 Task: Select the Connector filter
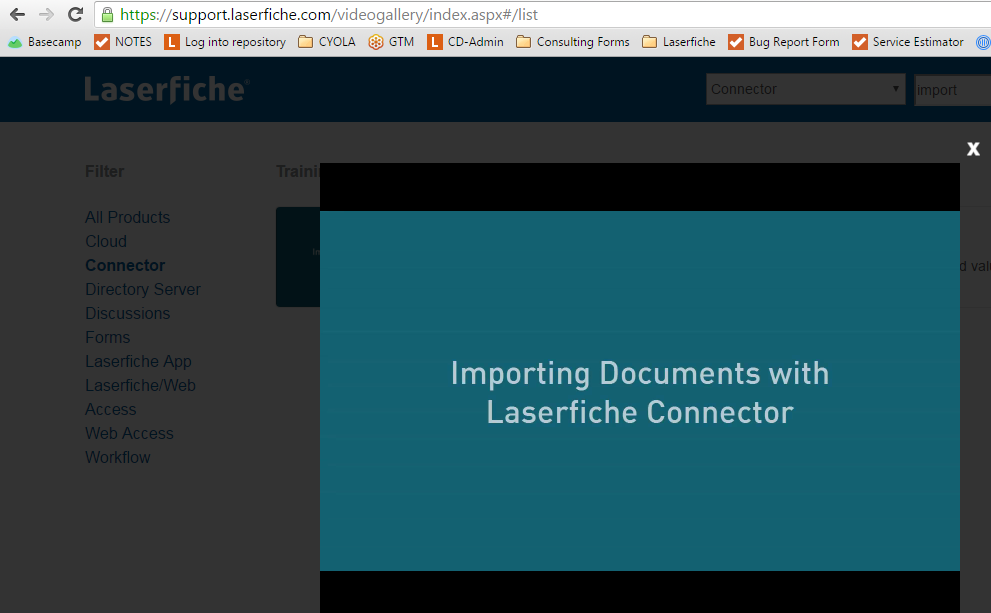coord(125,265)
